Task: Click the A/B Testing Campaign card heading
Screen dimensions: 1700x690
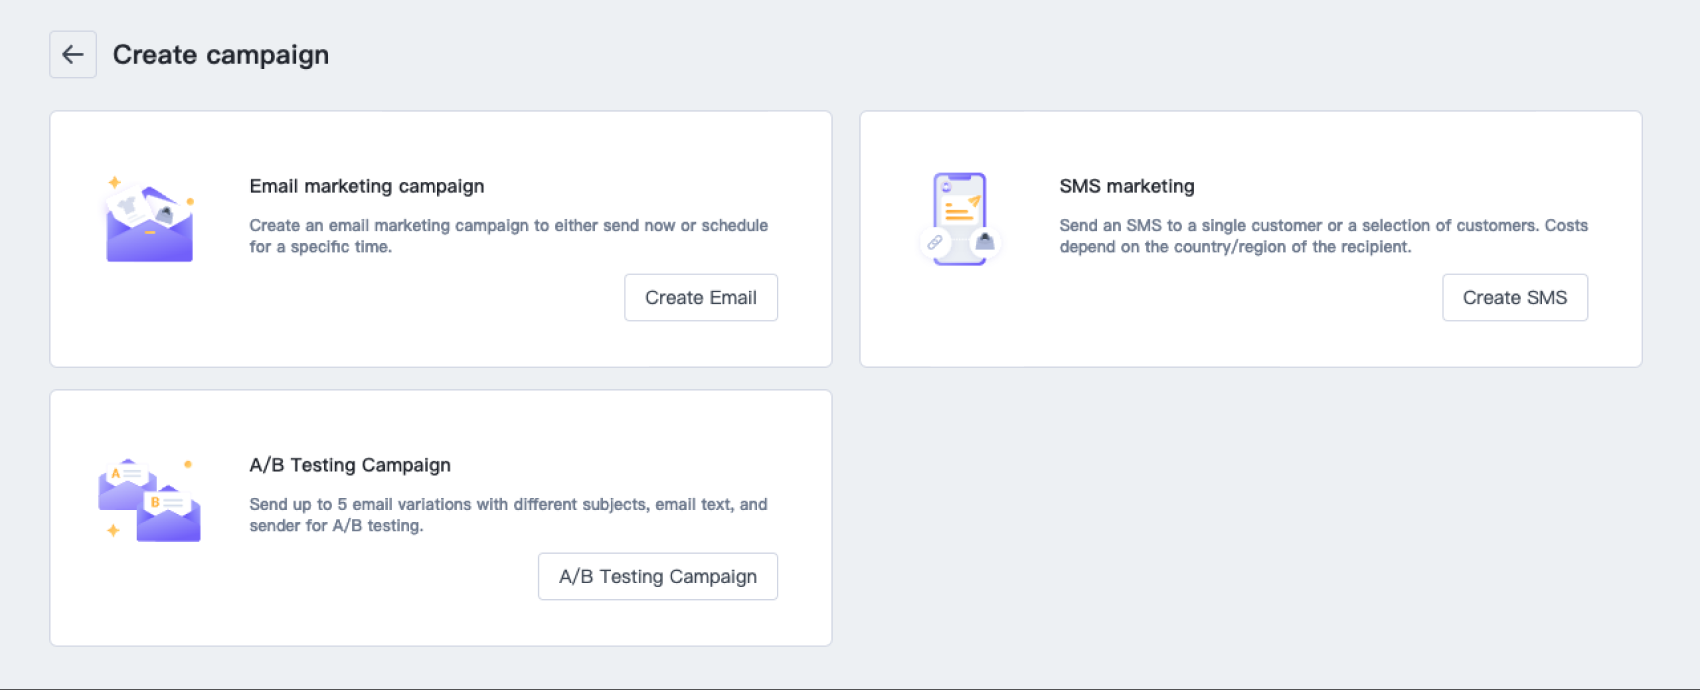Action: tap(350, 465)
